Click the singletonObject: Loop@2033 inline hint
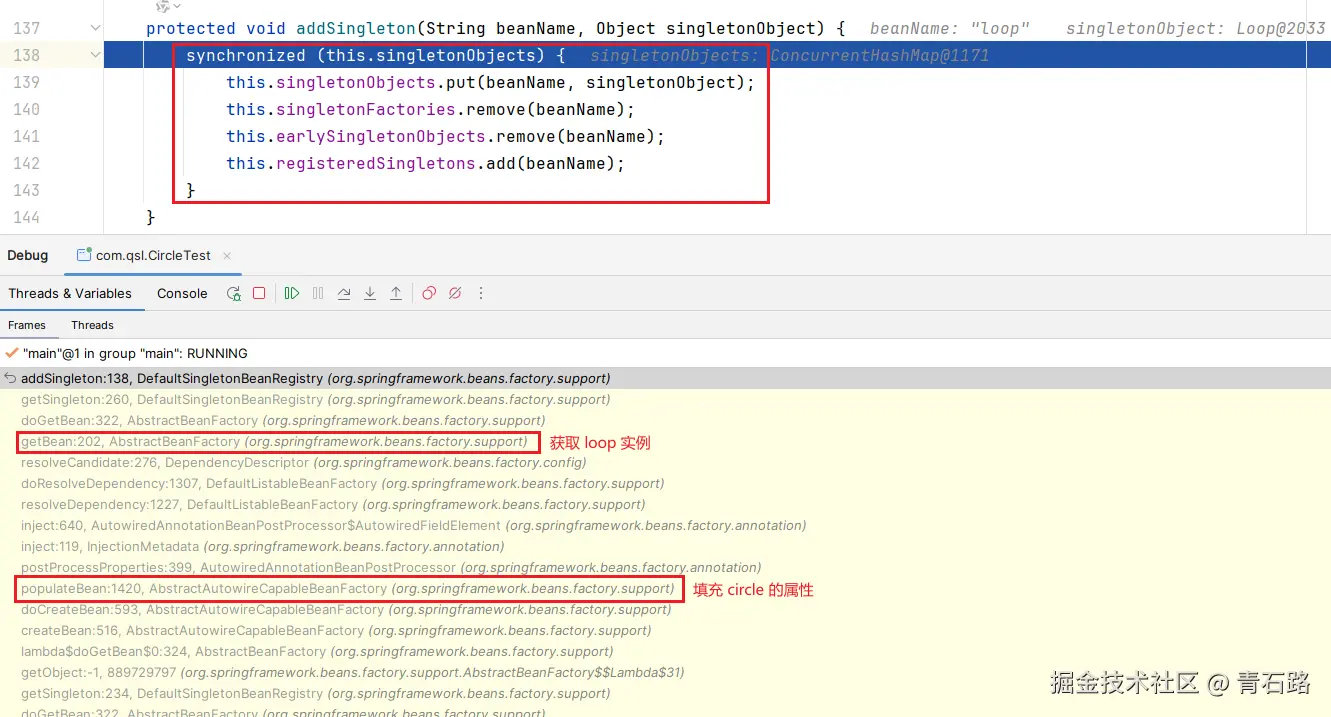The image size is (1331, 717). 1196,28
